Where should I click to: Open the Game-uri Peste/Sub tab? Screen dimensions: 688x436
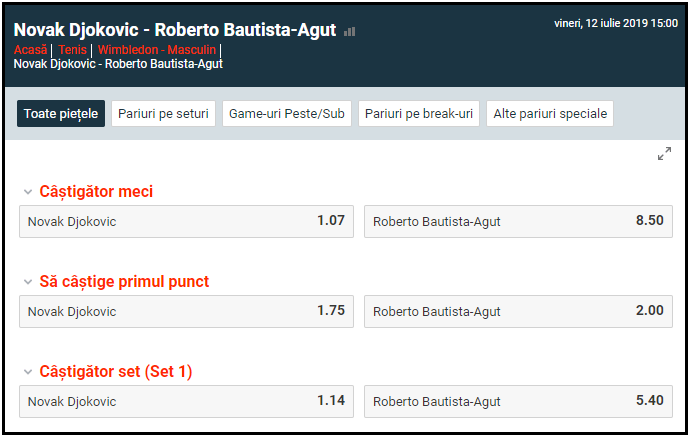click(287, 114)
